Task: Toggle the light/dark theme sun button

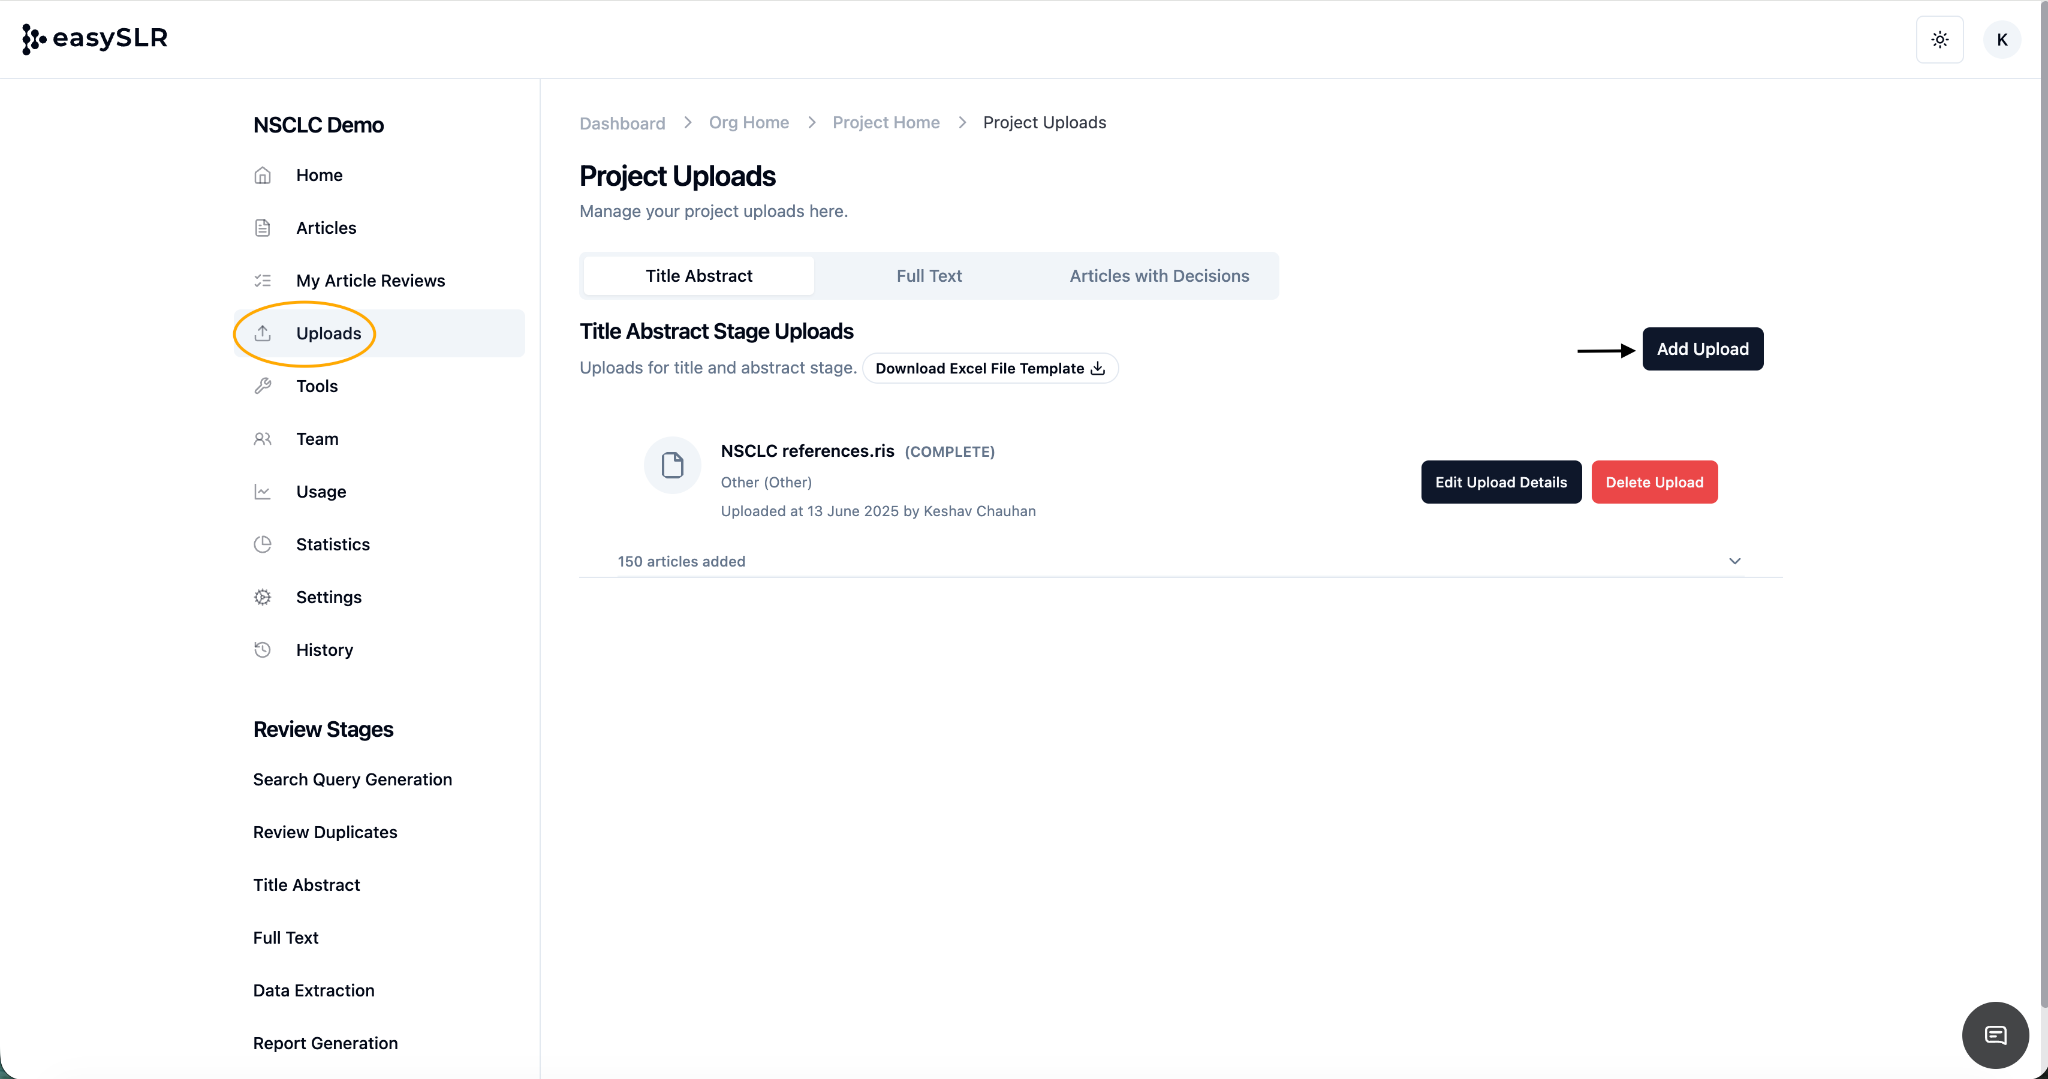Action: (x=1939, y=40)
